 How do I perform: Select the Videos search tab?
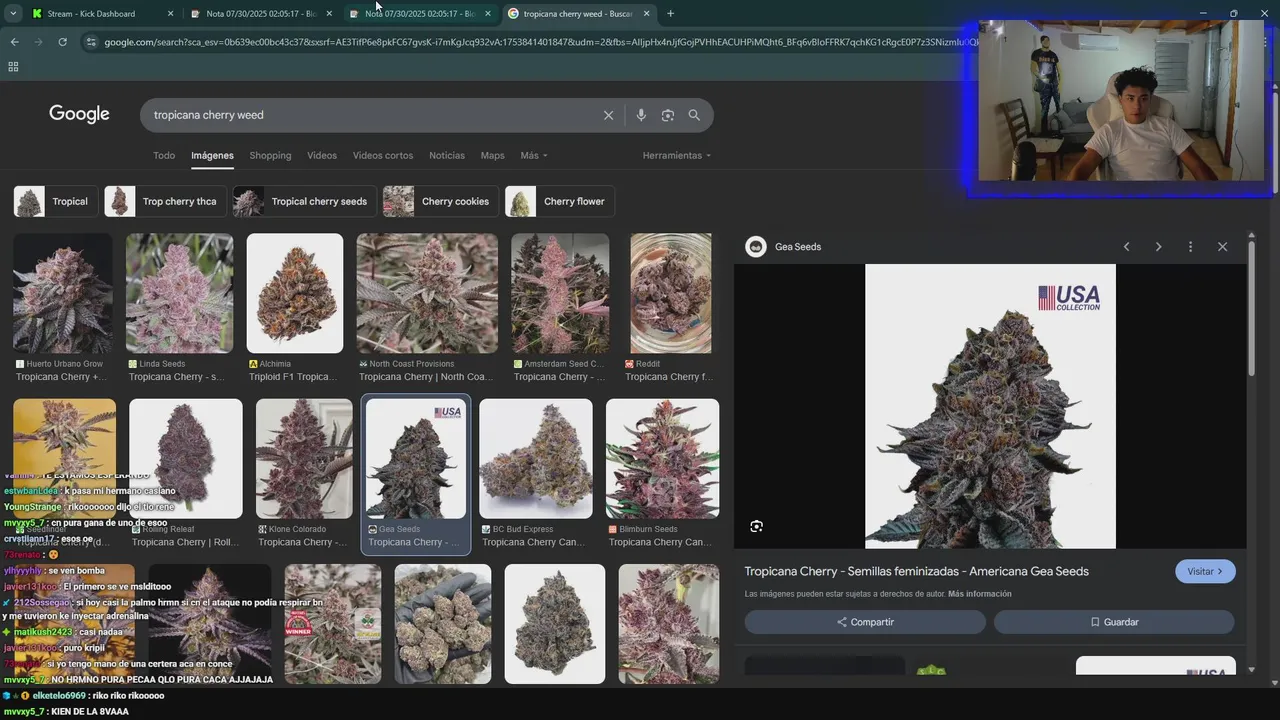(322, 156)
